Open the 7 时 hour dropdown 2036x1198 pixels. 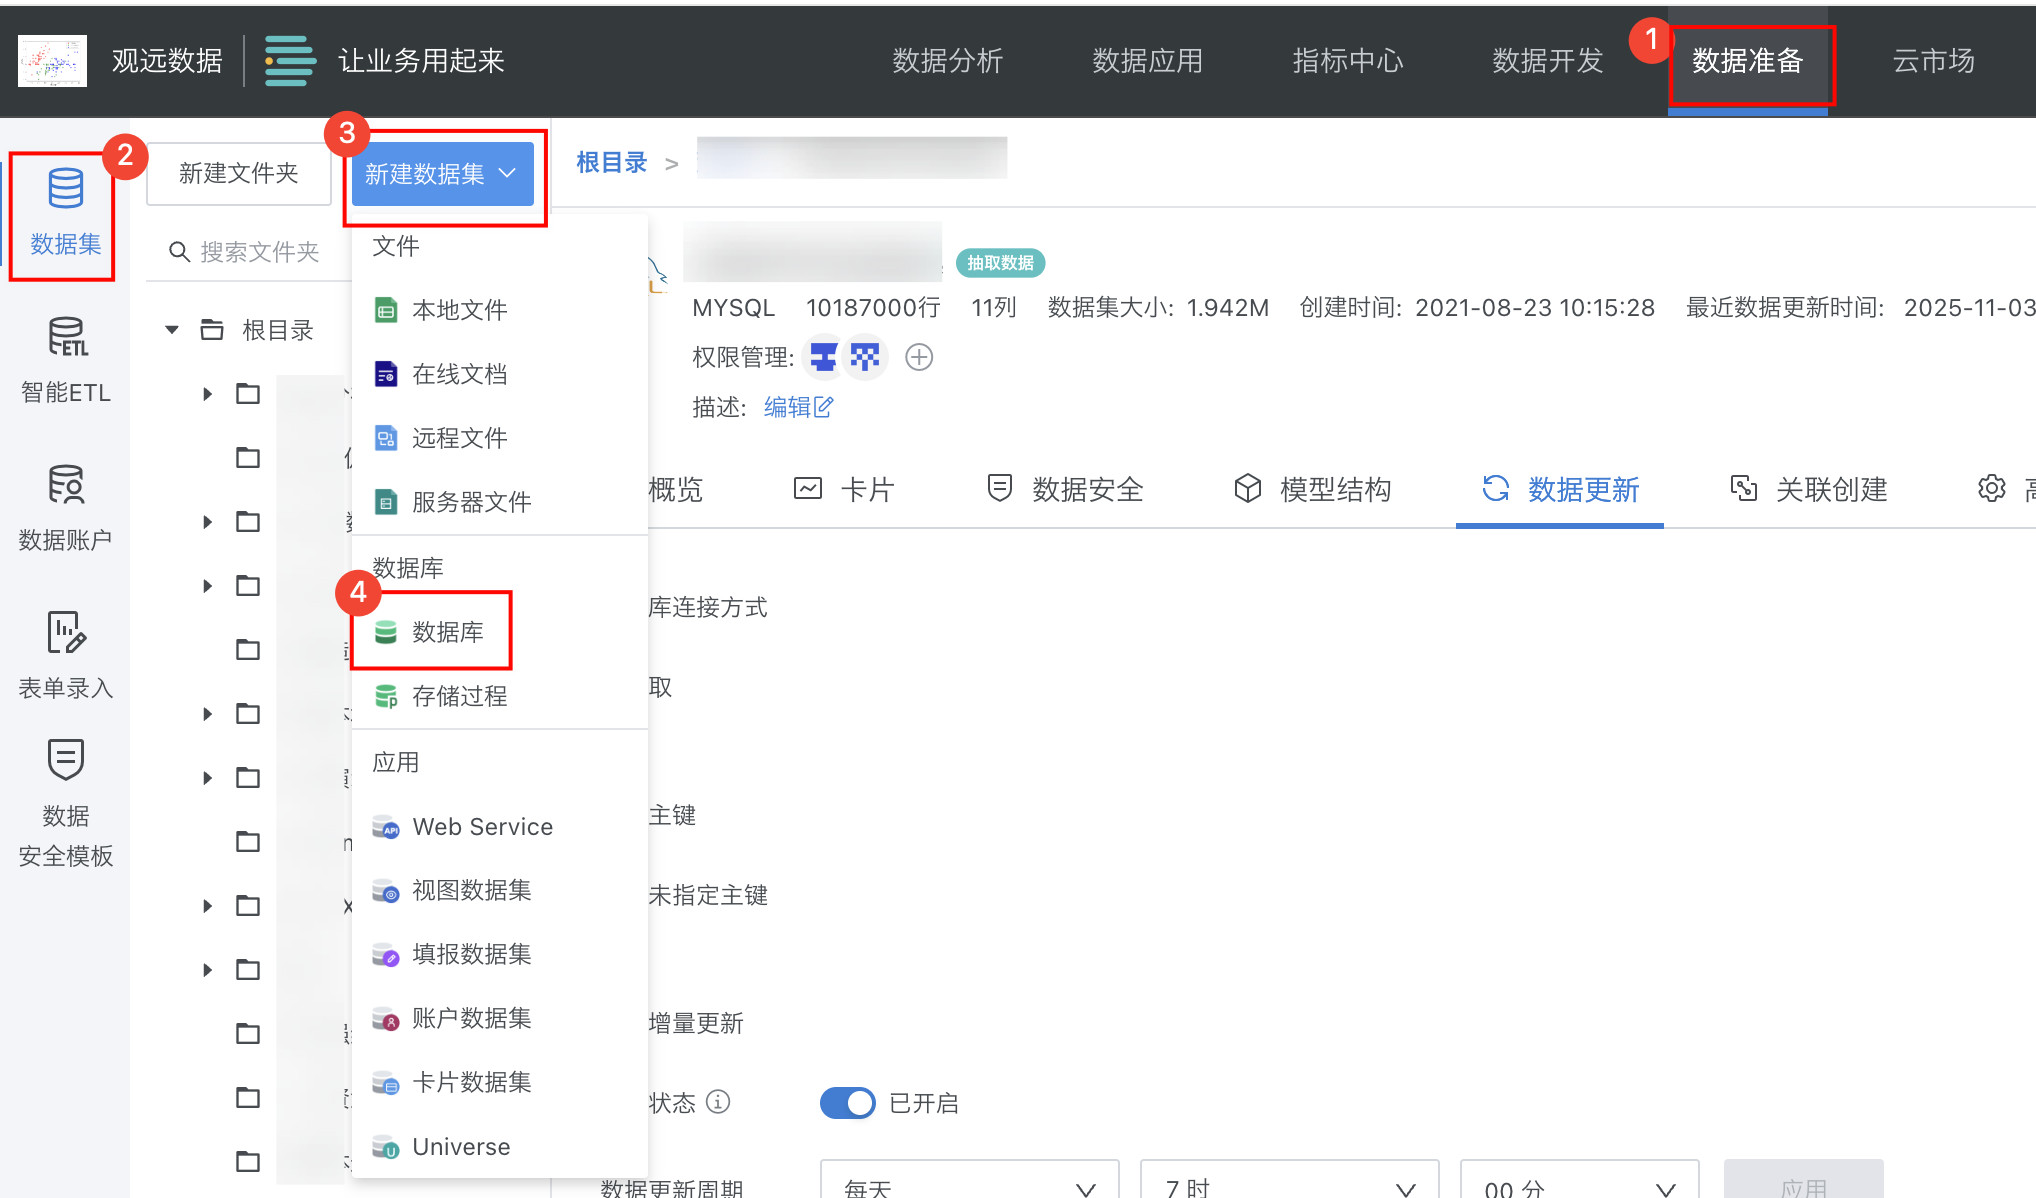click(1288, 1186)
